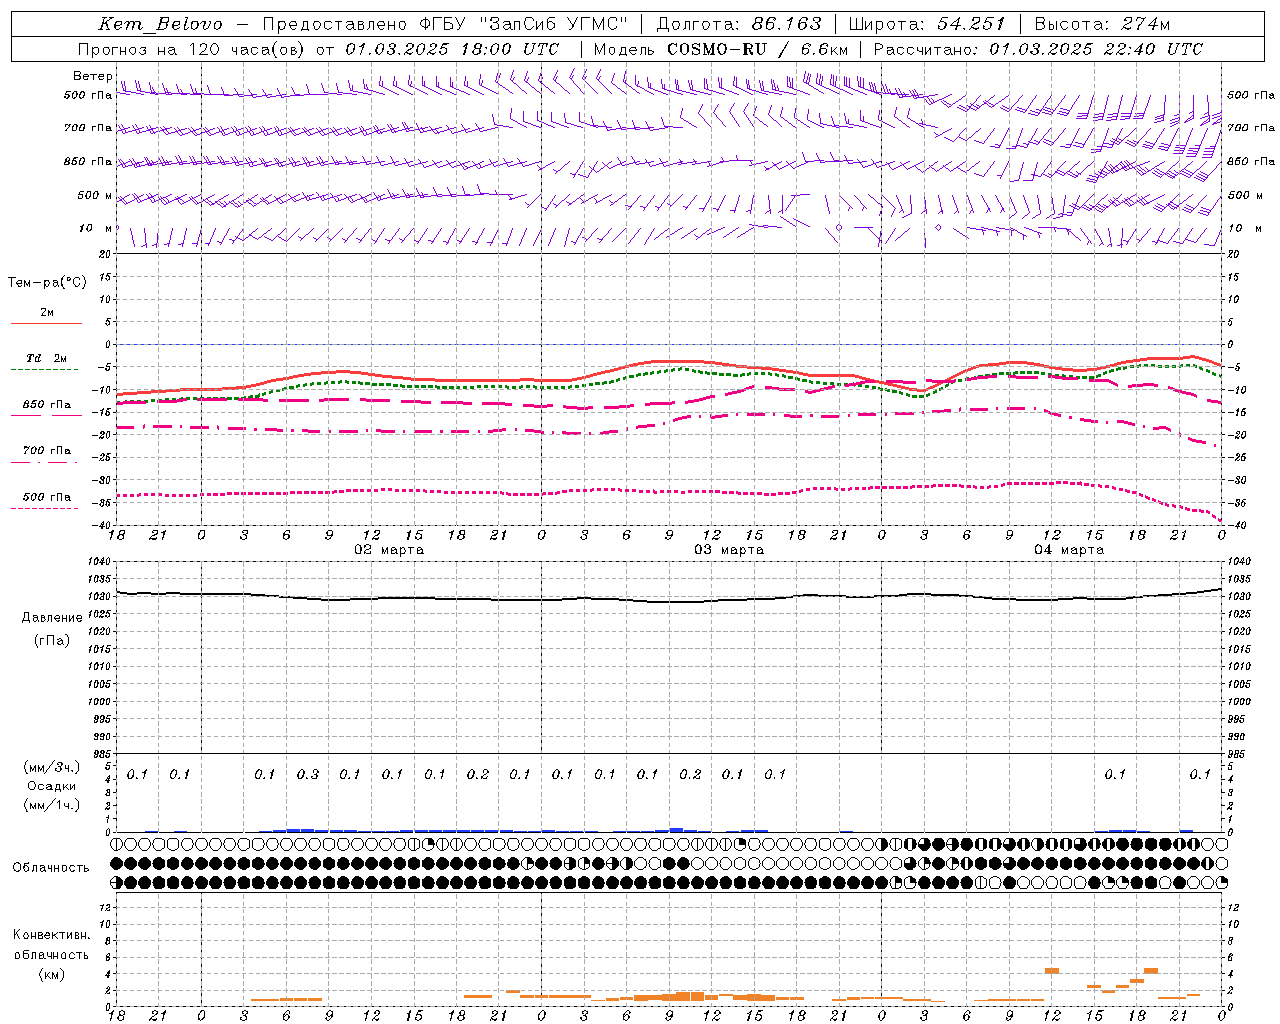This screenshot has height=1024, width=1280.
Task: Select the latitude value "Широта: 54.251"
Action: [926, 24]
